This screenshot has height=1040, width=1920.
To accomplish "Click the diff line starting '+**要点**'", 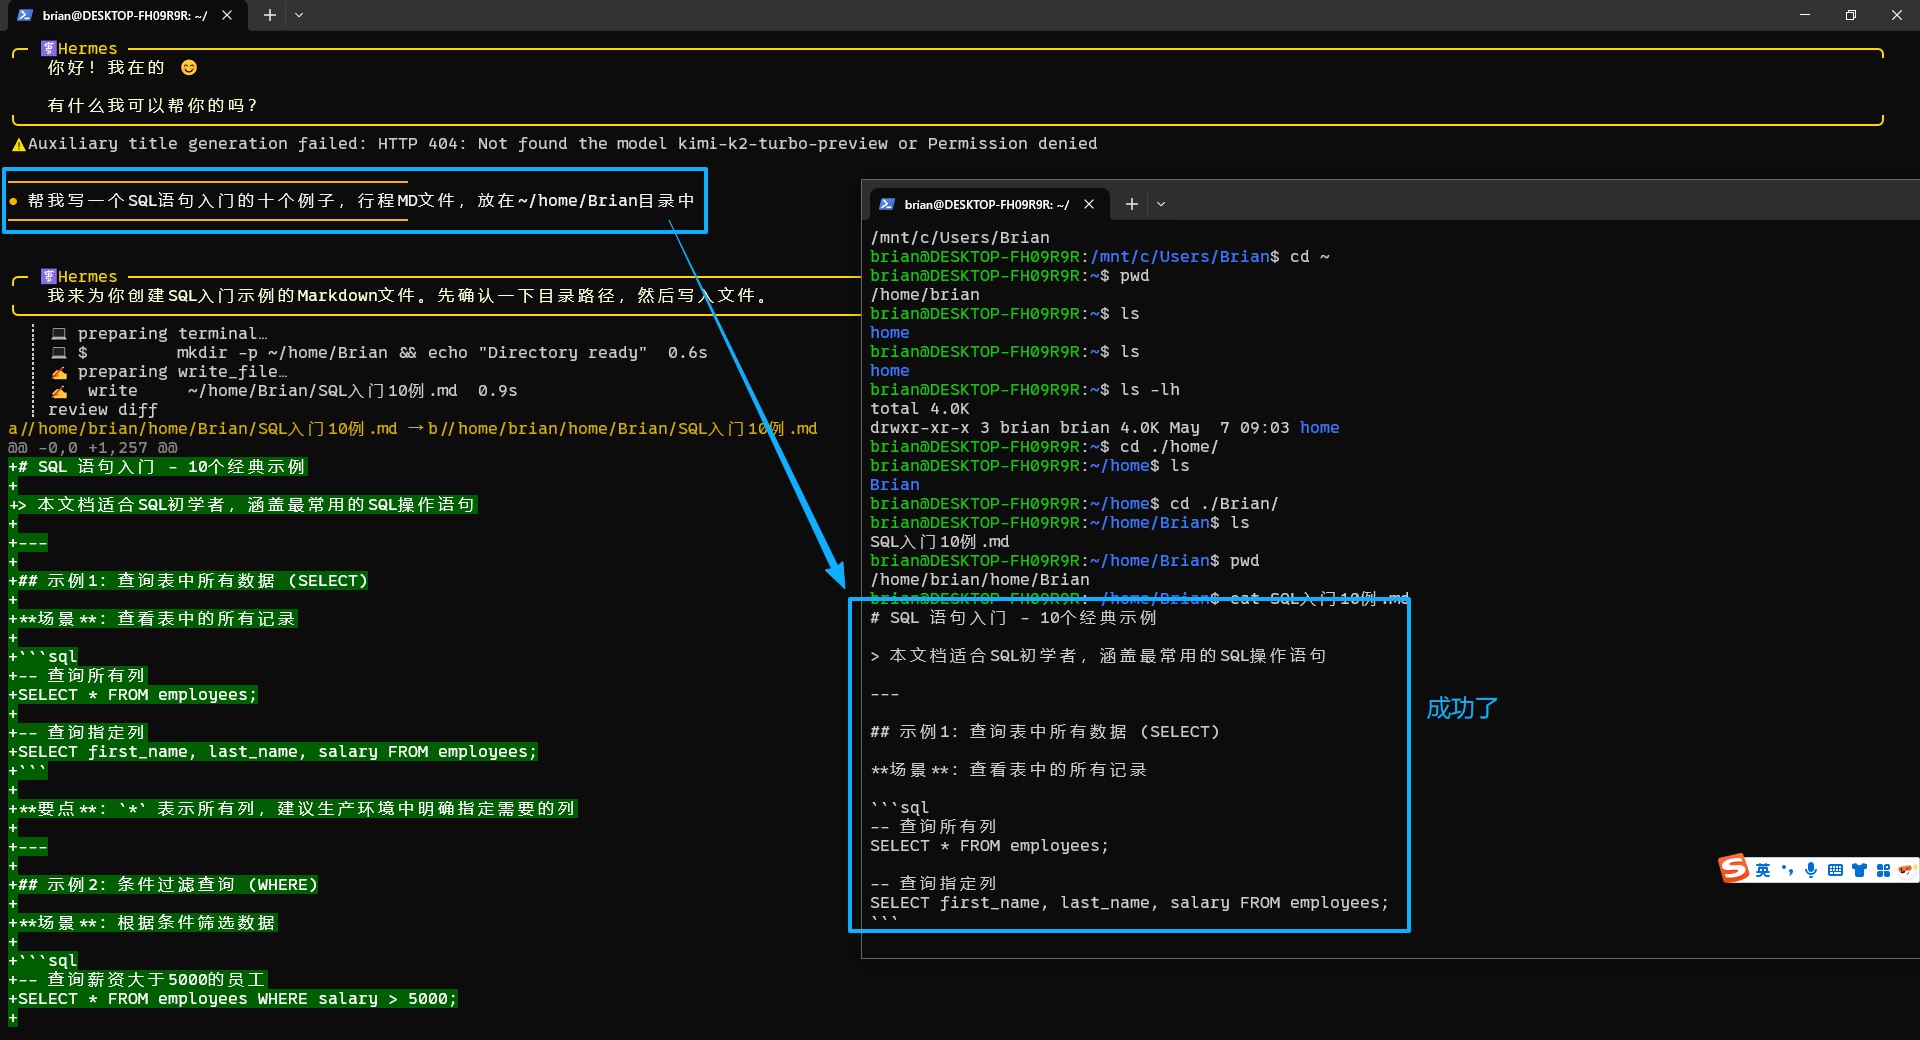I will pos(293,809).
